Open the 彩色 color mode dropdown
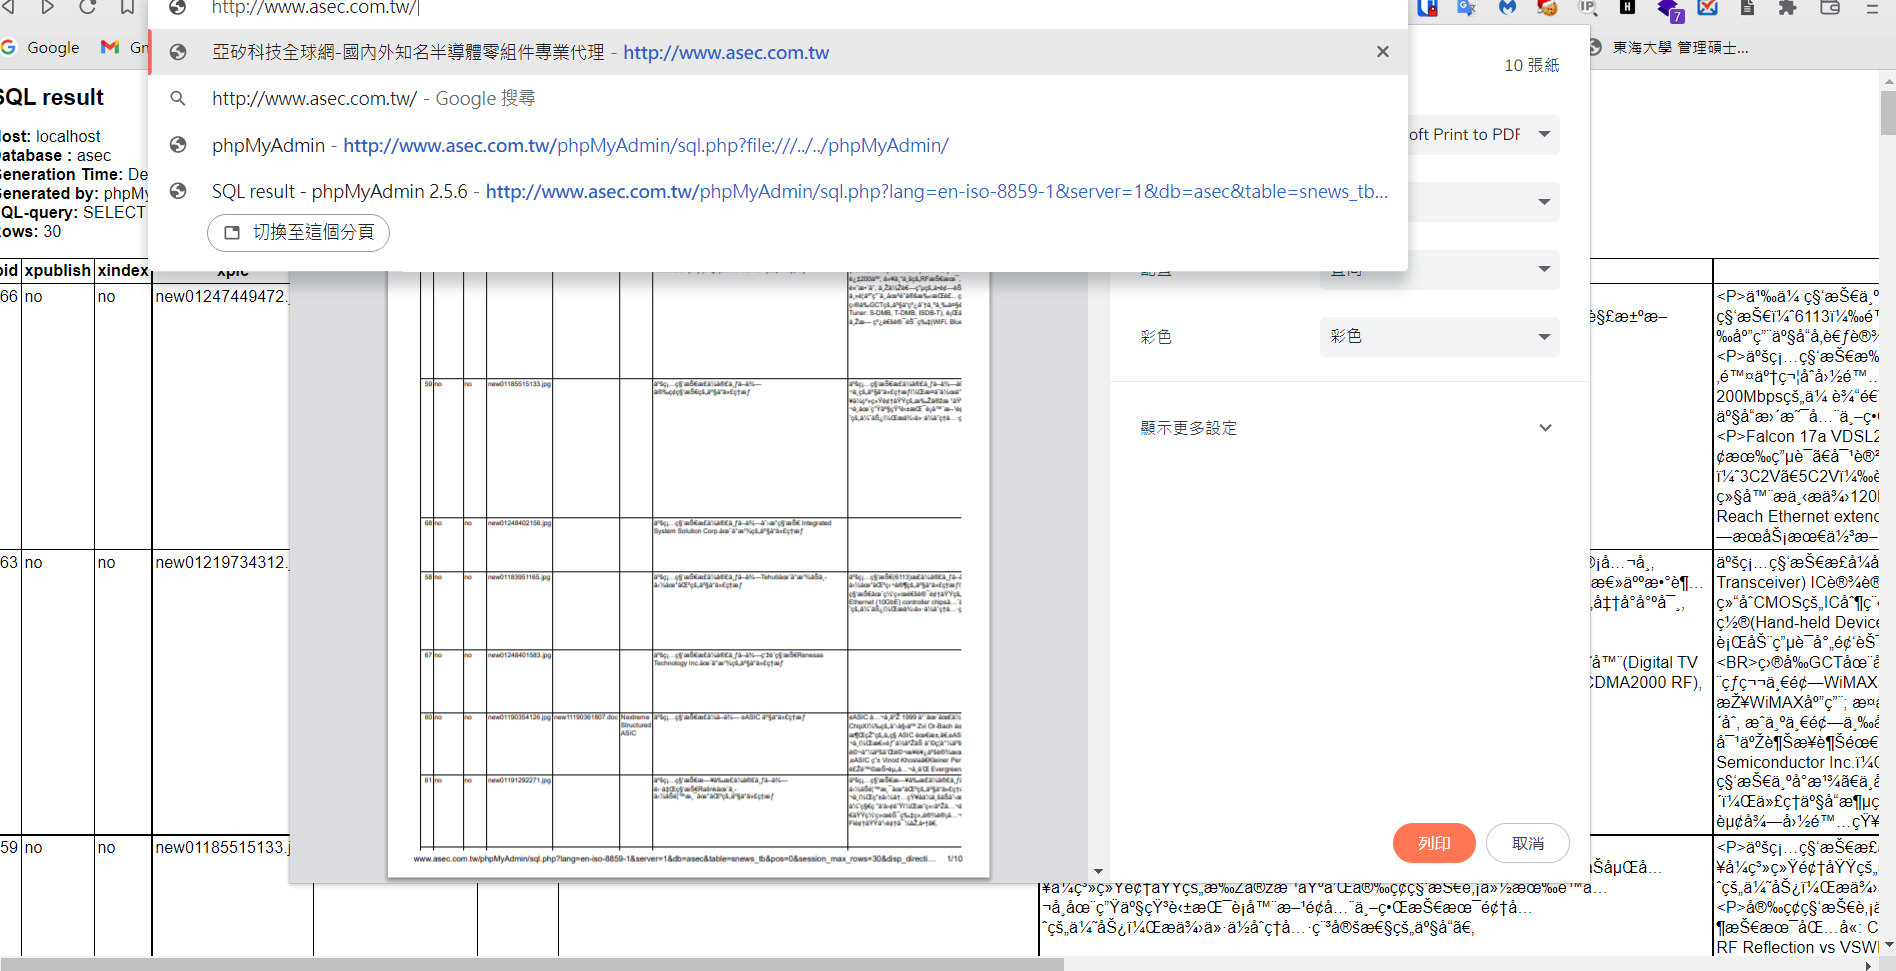 coord(1440,336)
